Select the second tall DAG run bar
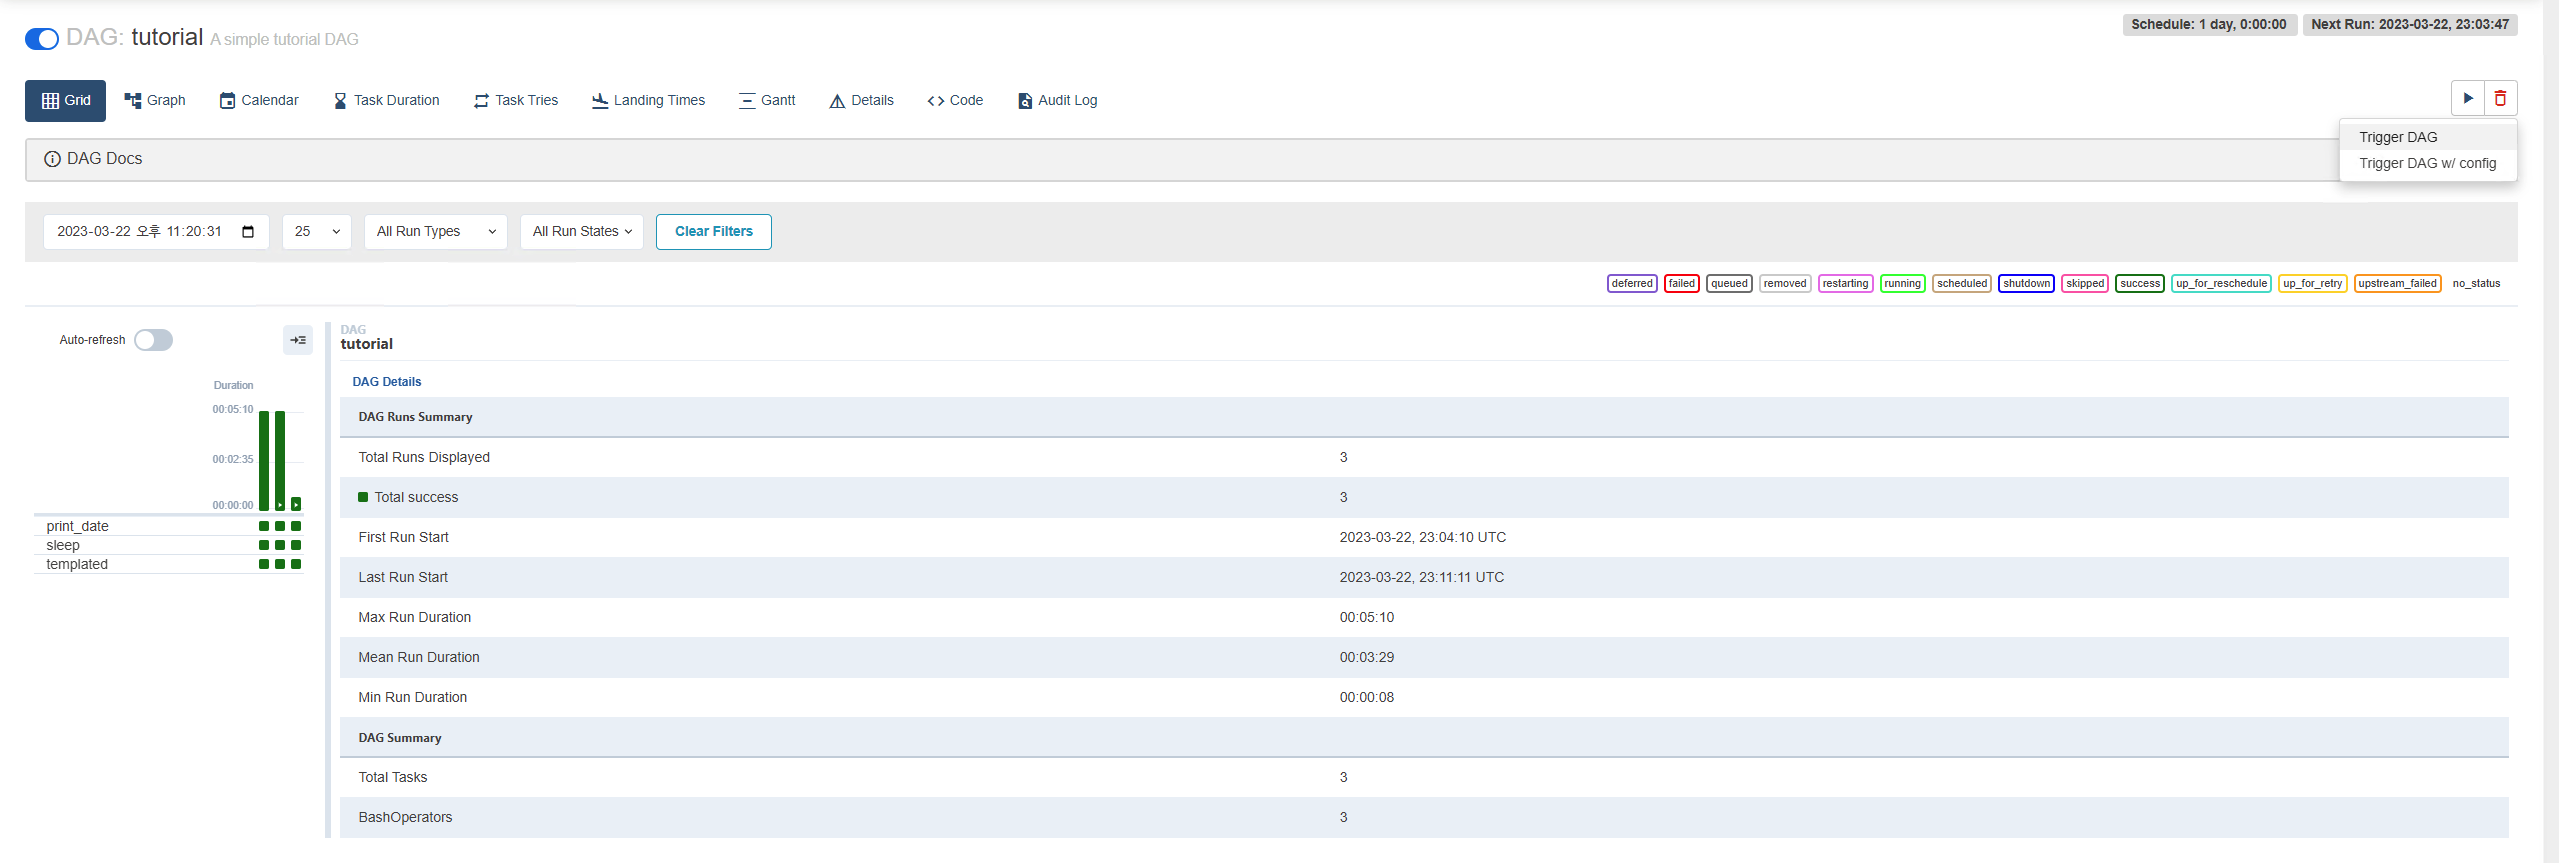Screen dimensions: 2559x863 pyautogui.click(x=280, y=460)
